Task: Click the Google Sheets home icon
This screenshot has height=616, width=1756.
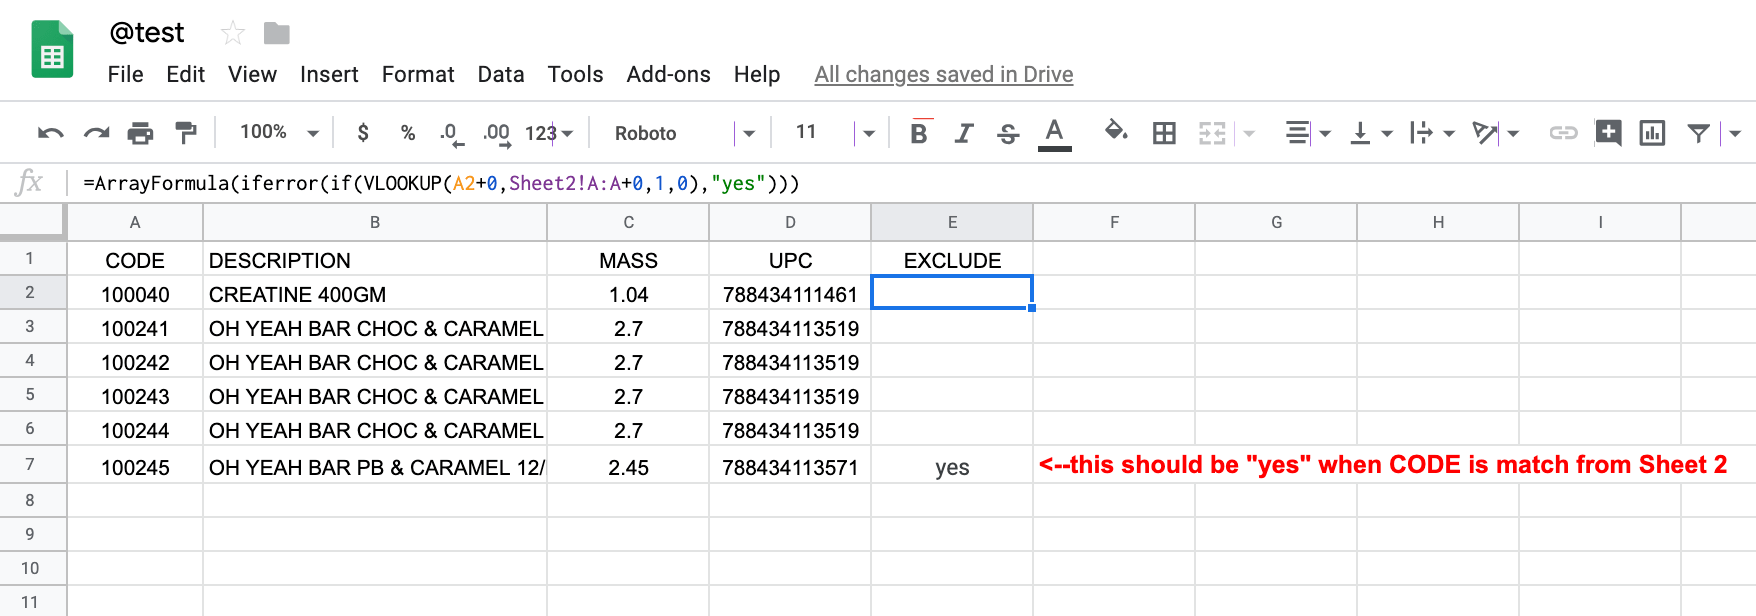Action: tap(52, 49)
